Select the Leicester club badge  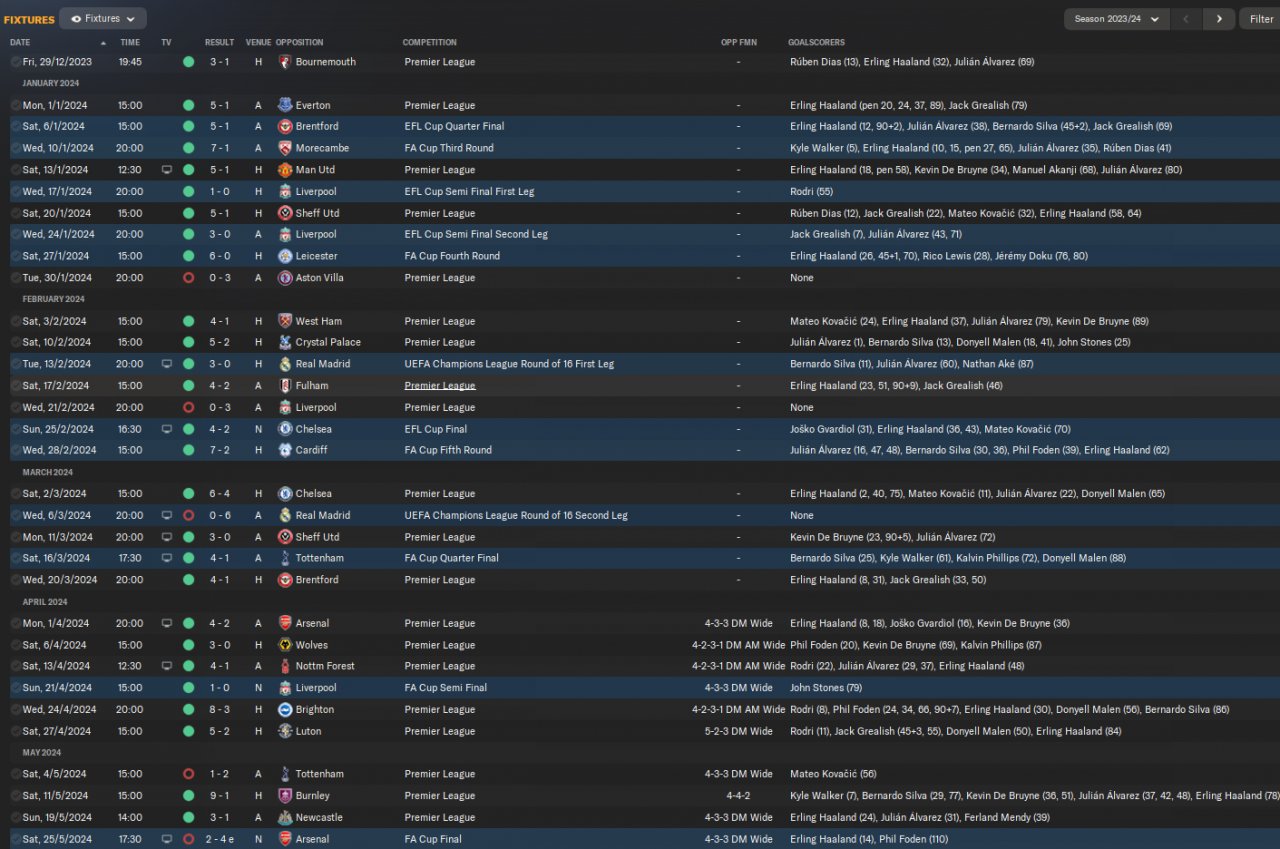285,256
